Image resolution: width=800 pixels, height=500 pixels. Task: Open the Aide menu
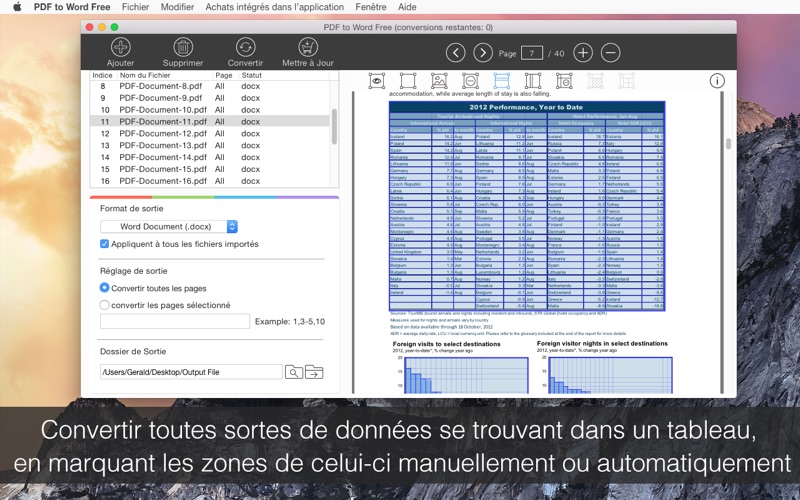pyautogui.click(x=407, y=7)
